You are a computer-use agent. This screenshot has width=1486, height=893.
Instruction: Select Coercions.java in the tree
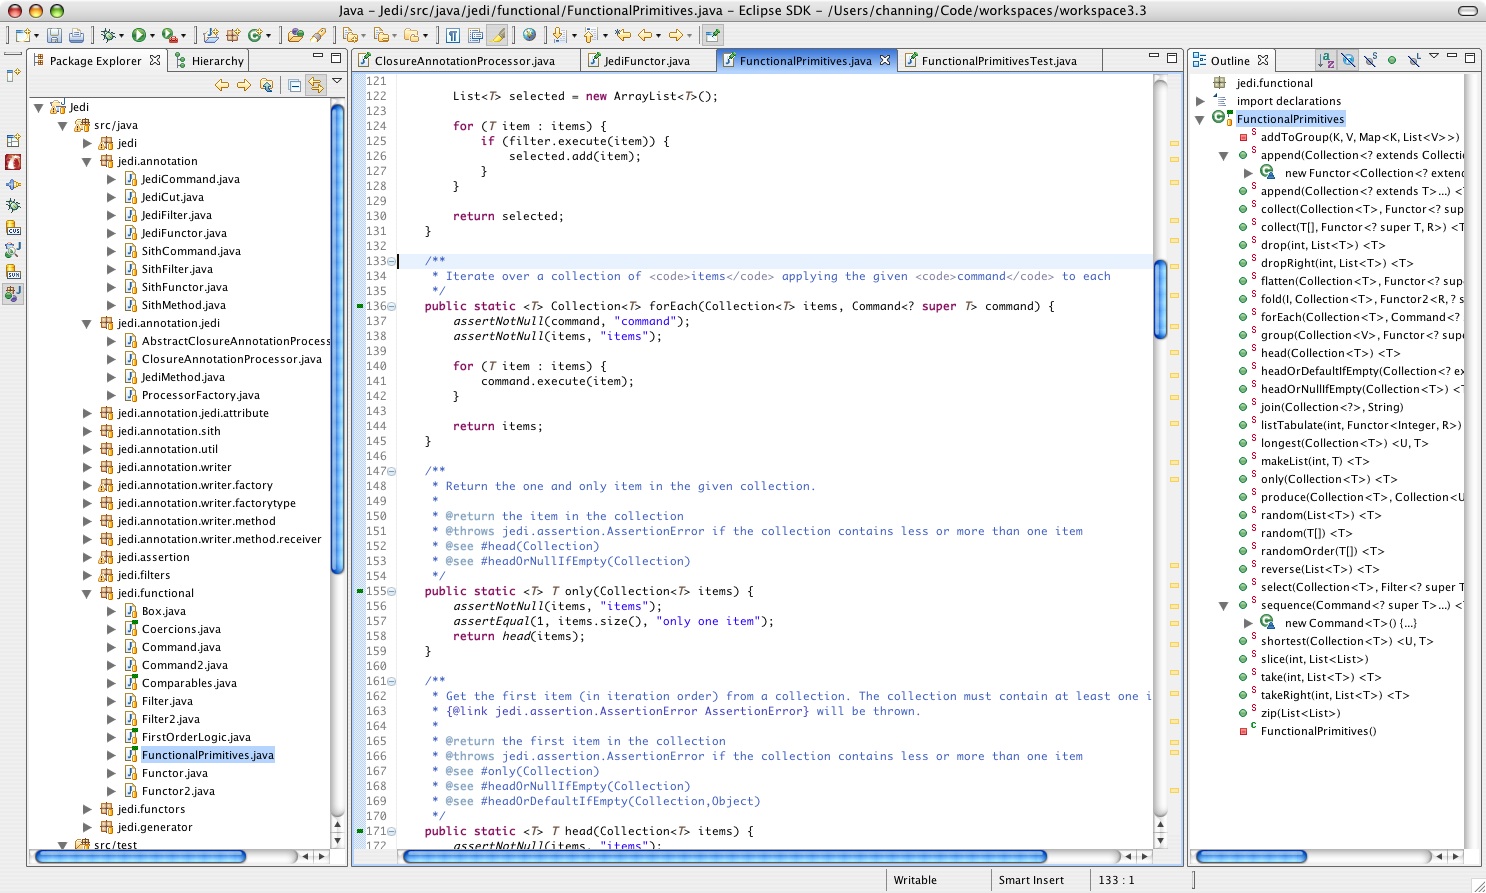[x=181, y=629]
